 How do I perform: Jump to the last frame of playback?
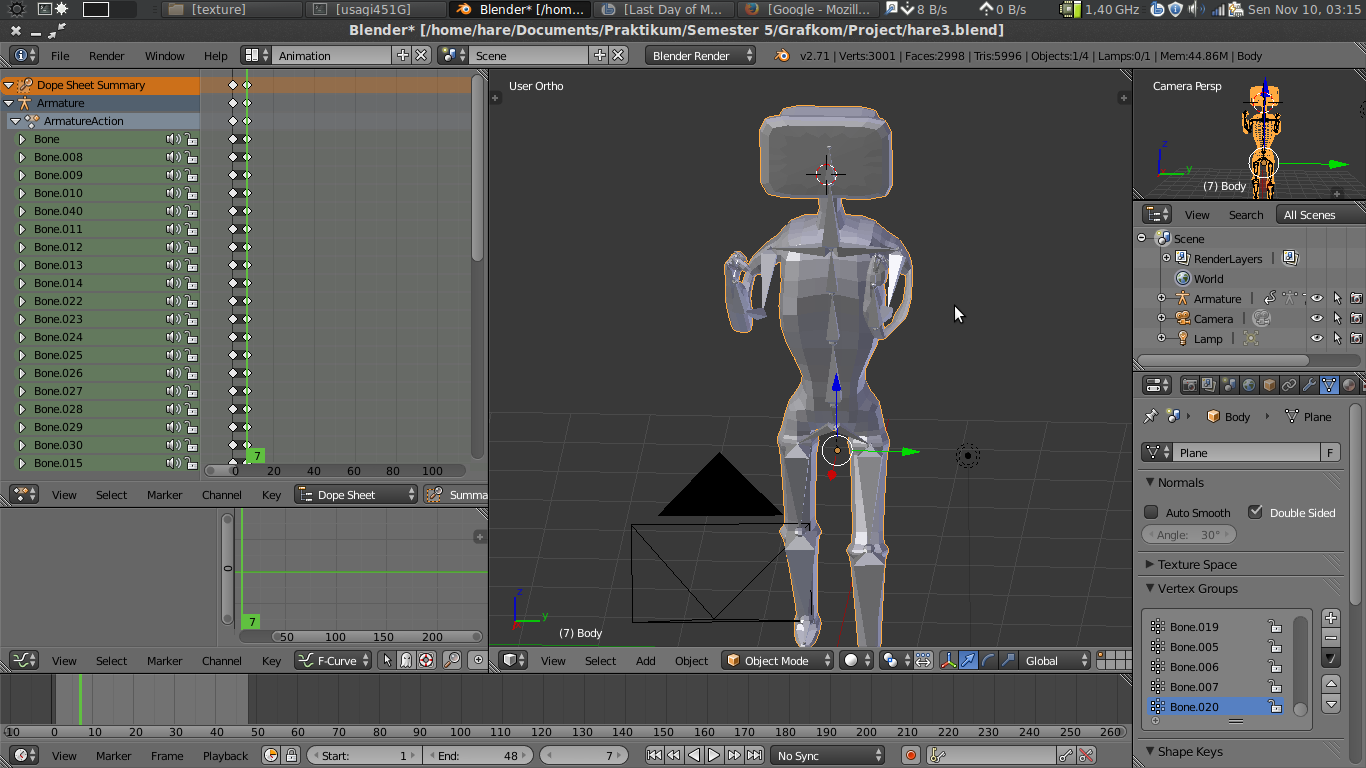click(755, 756)
